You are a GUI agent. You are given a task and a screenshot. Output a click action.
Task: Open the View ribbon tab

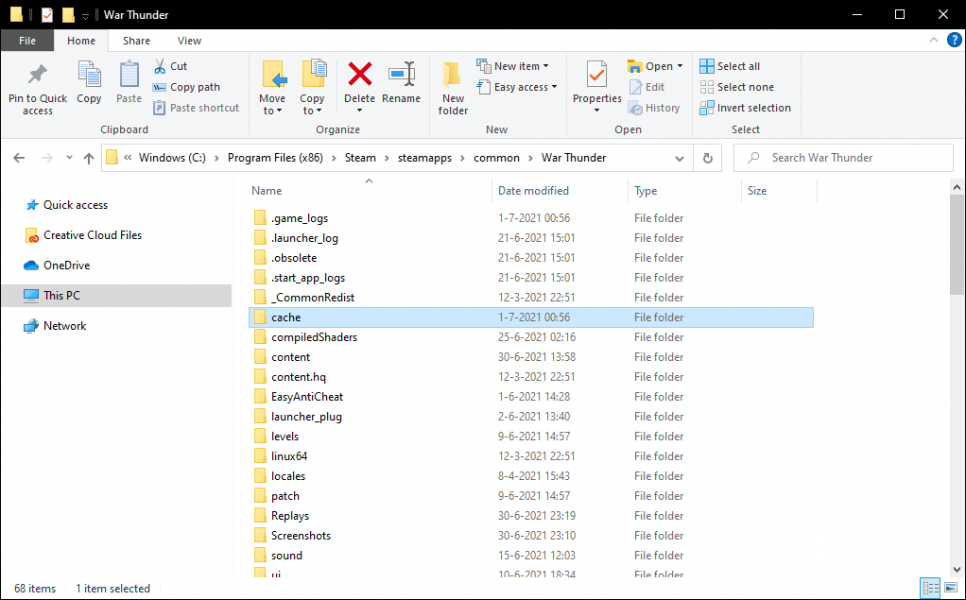click(x=189, y=41)
